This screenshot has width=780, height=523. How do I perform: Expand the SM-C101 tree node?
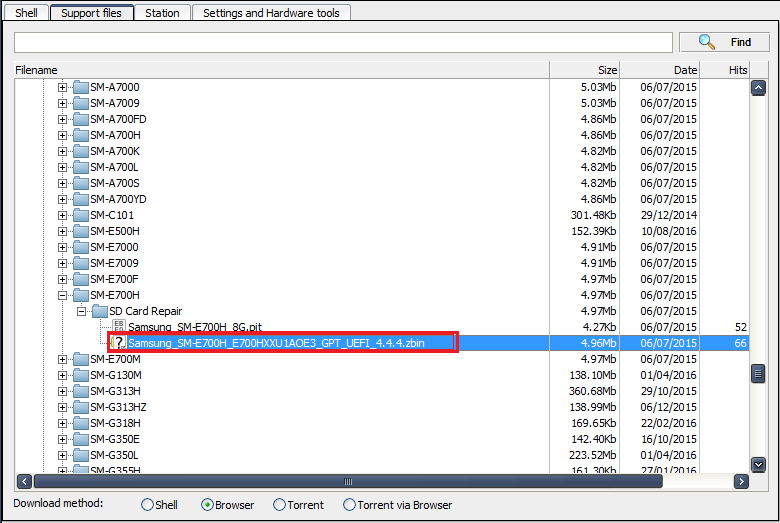pyautogui.click(x=62, y=215)
